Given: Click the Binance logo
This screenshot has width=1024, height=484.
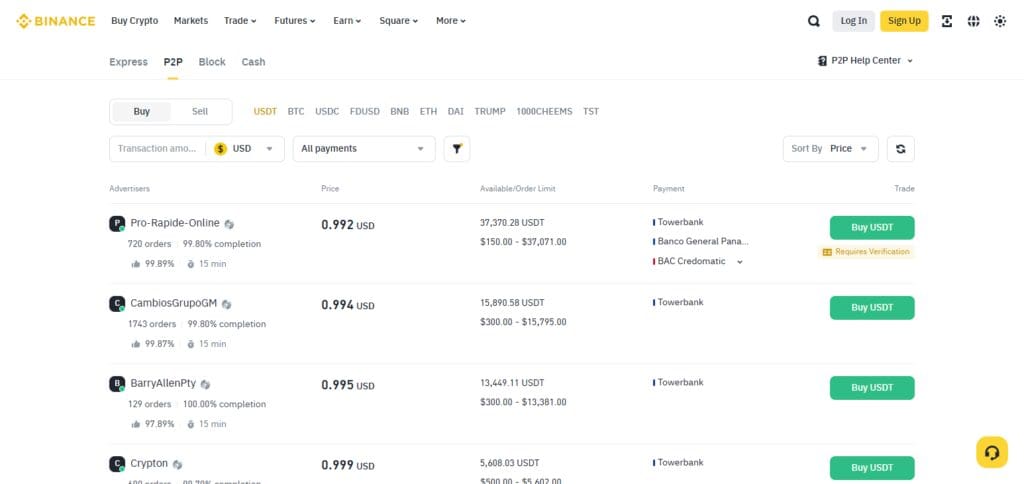Looking at the screenshot, I should 56,21.
